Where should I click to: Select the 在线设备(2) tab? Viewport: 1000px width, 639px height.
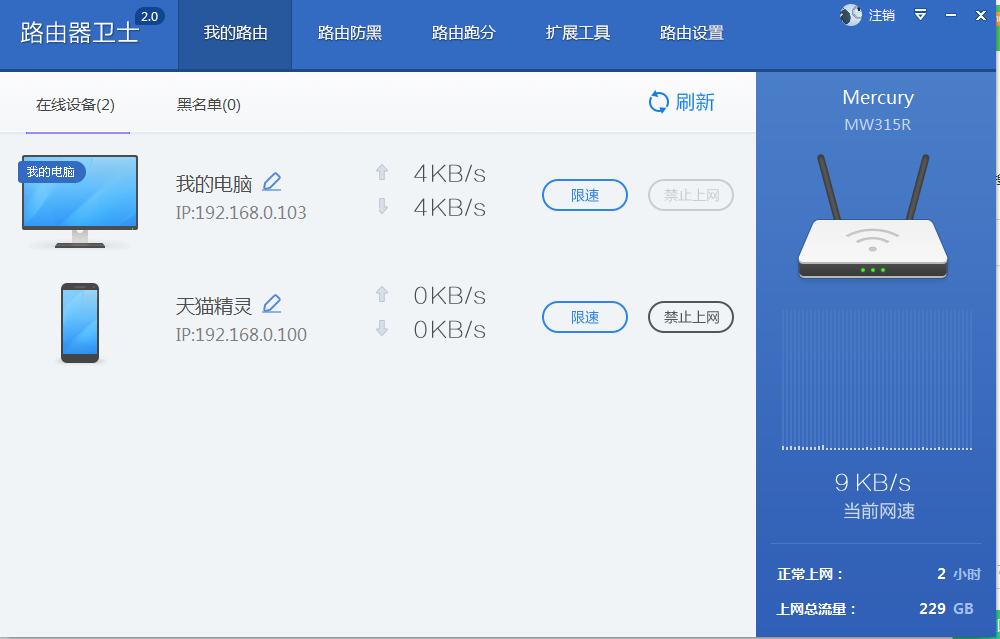(x=77, y=103)
